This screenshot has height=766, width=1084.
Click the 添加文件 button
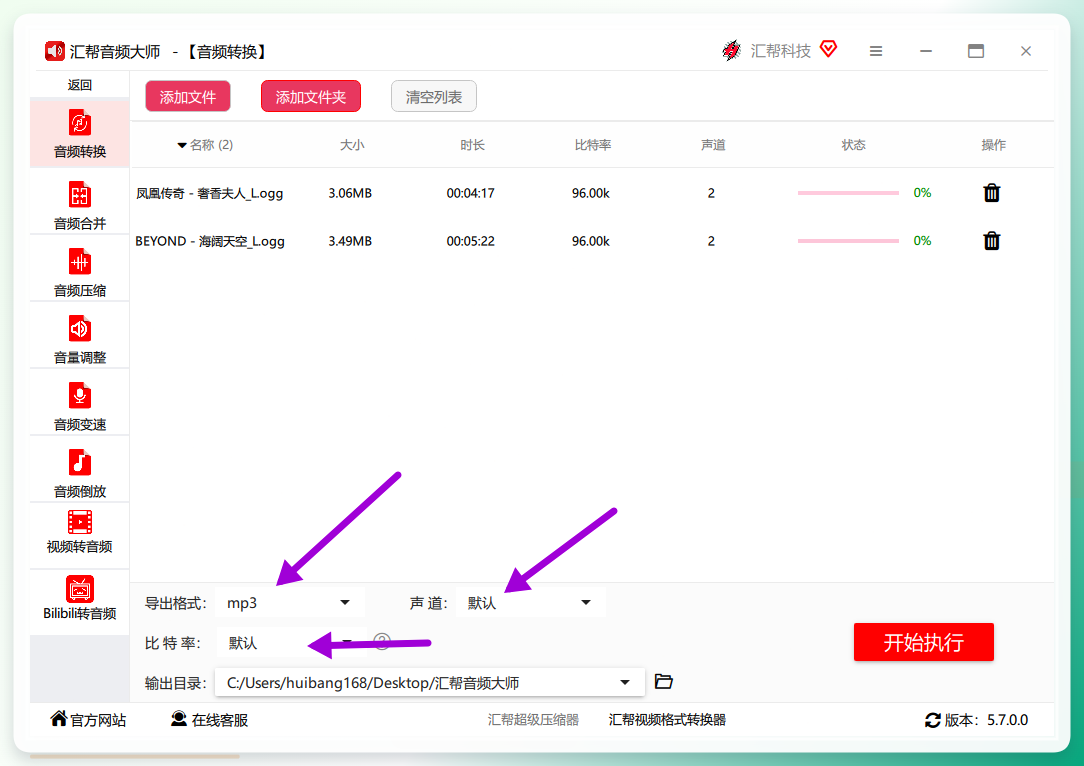pos(187,97)
